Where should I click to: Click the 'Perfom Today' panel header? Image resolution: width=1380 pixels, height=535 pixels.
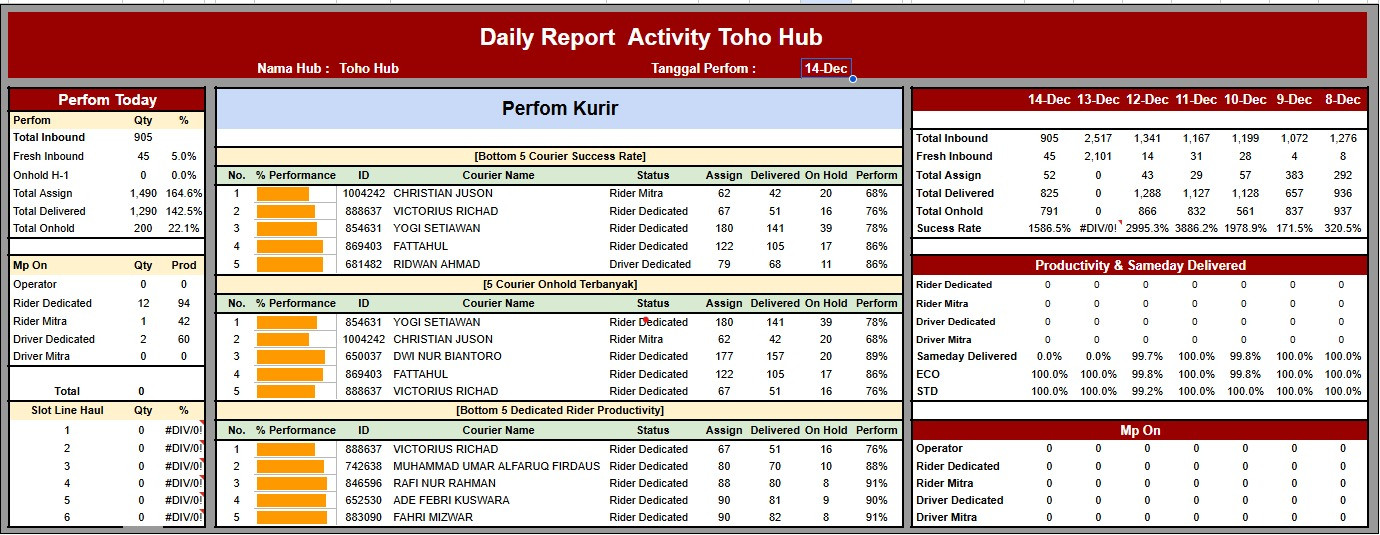coord(107,100)
